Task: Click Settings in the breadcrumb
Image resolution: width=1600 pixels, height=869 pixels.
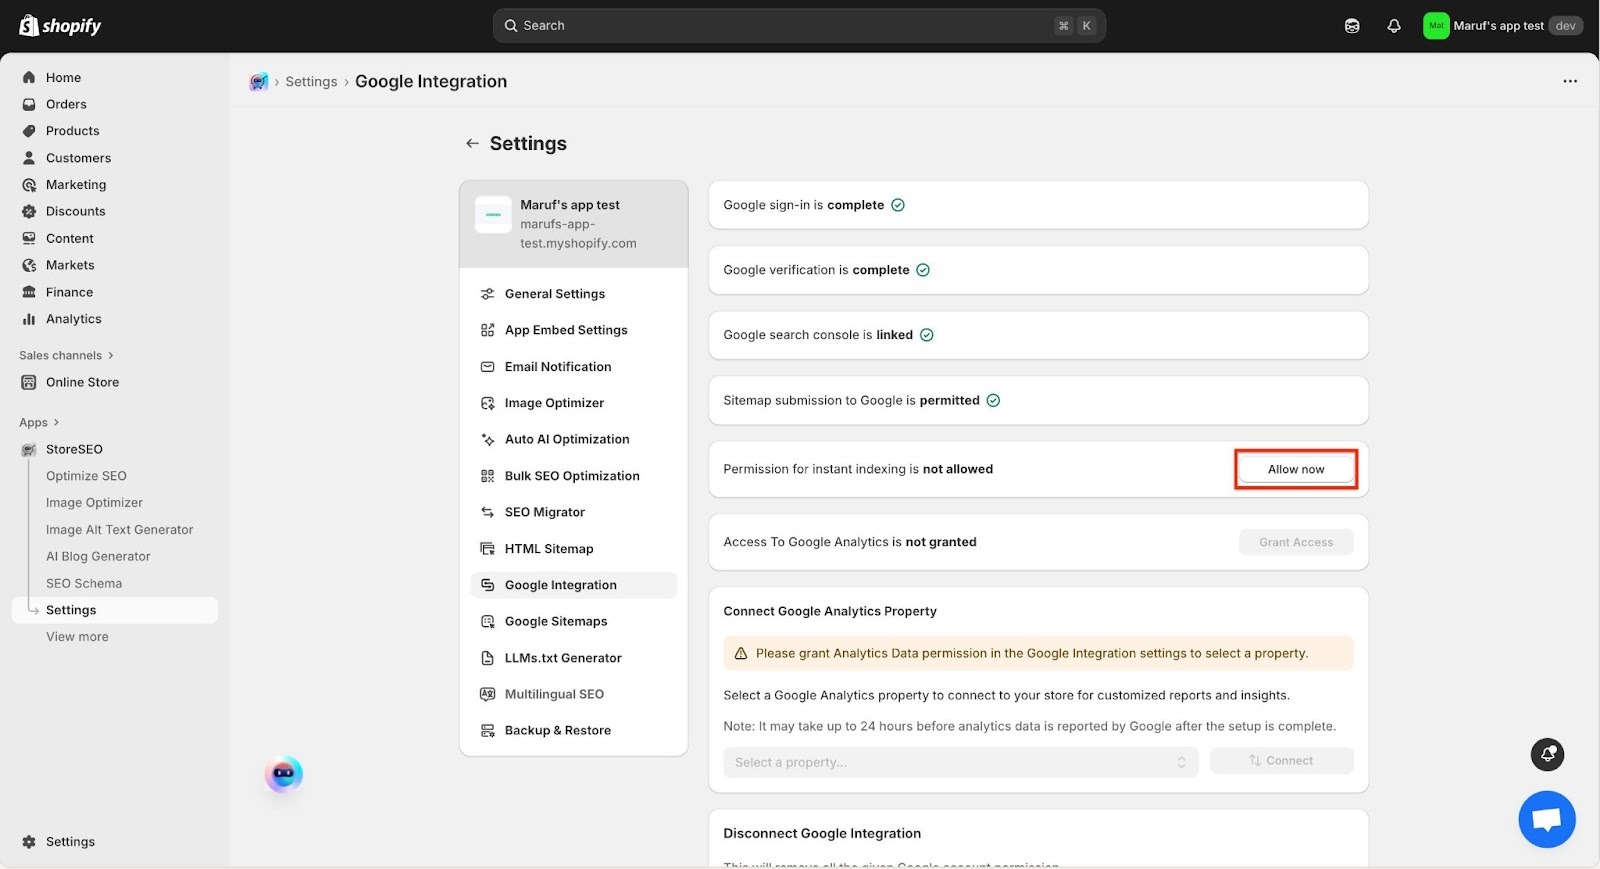Action: point(311,82)
